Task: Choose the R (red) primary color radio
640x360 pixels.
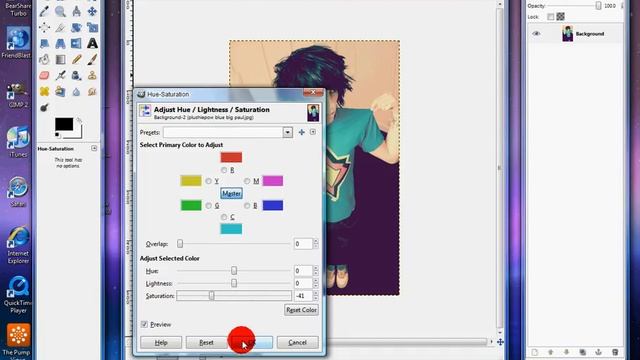Action: click(x=224, y=170)
